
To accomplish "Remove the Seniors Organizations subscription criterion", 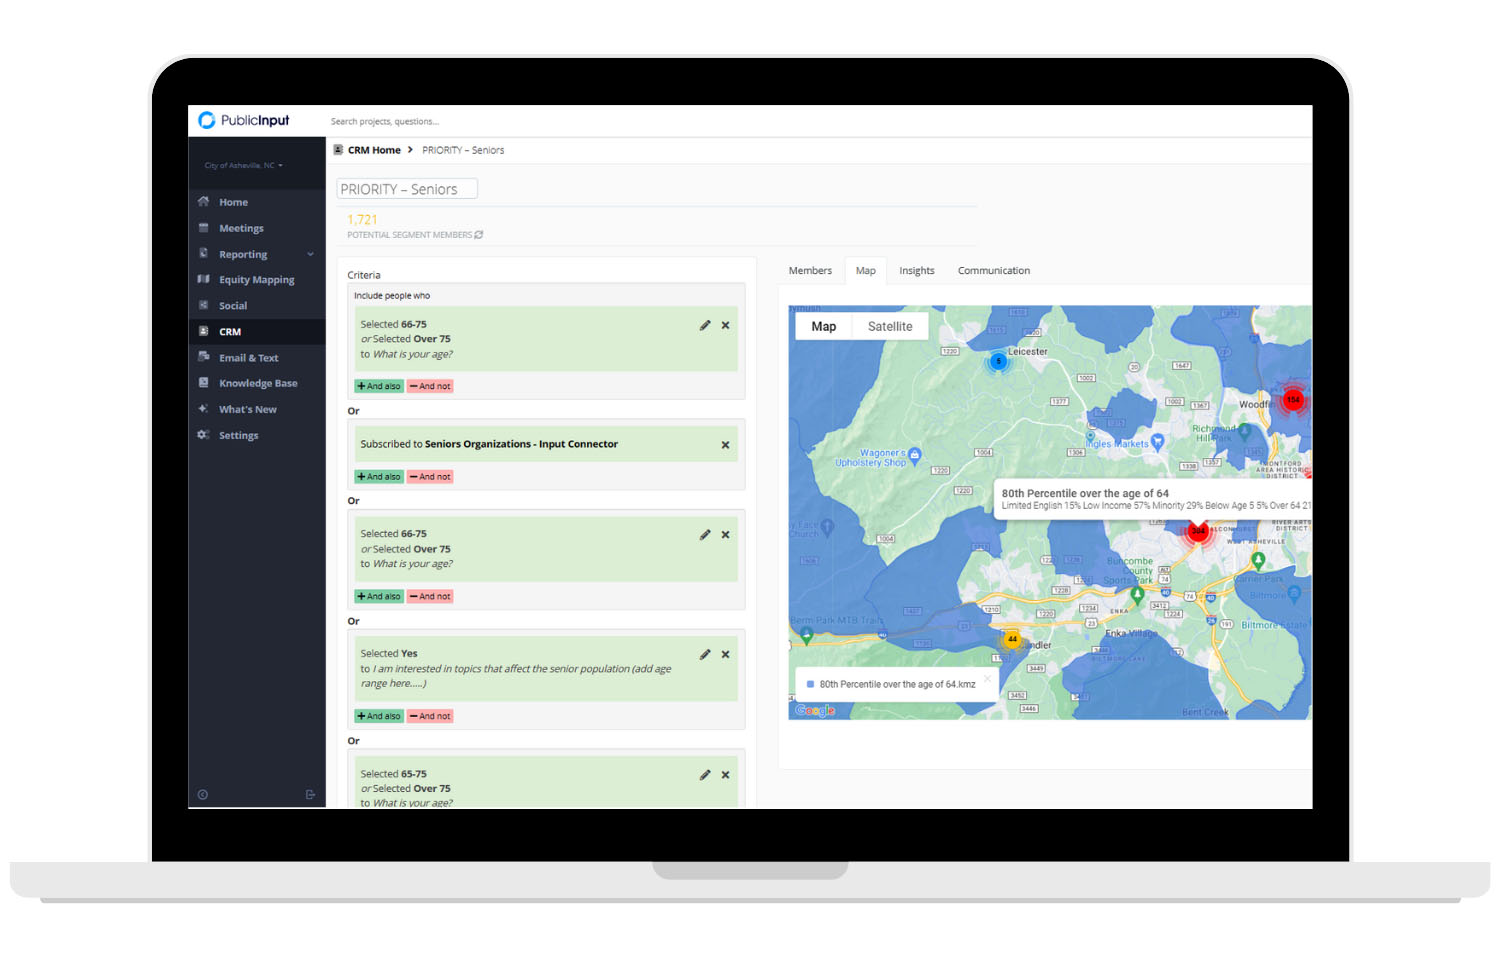I will click(x=725, y=445).
